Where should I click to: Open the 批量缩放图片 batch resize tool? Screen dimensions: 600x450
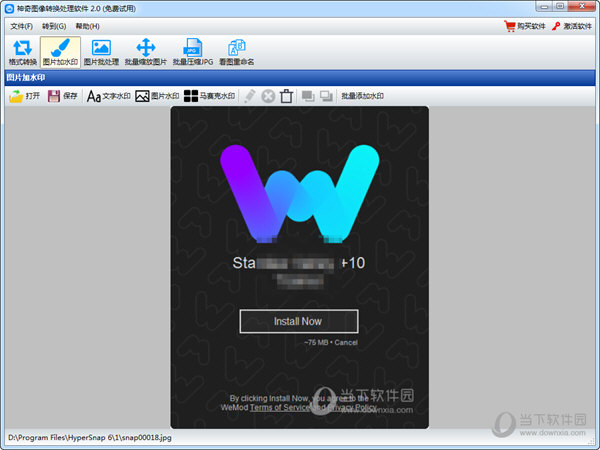pyautogui.click(x=146, y=52)
